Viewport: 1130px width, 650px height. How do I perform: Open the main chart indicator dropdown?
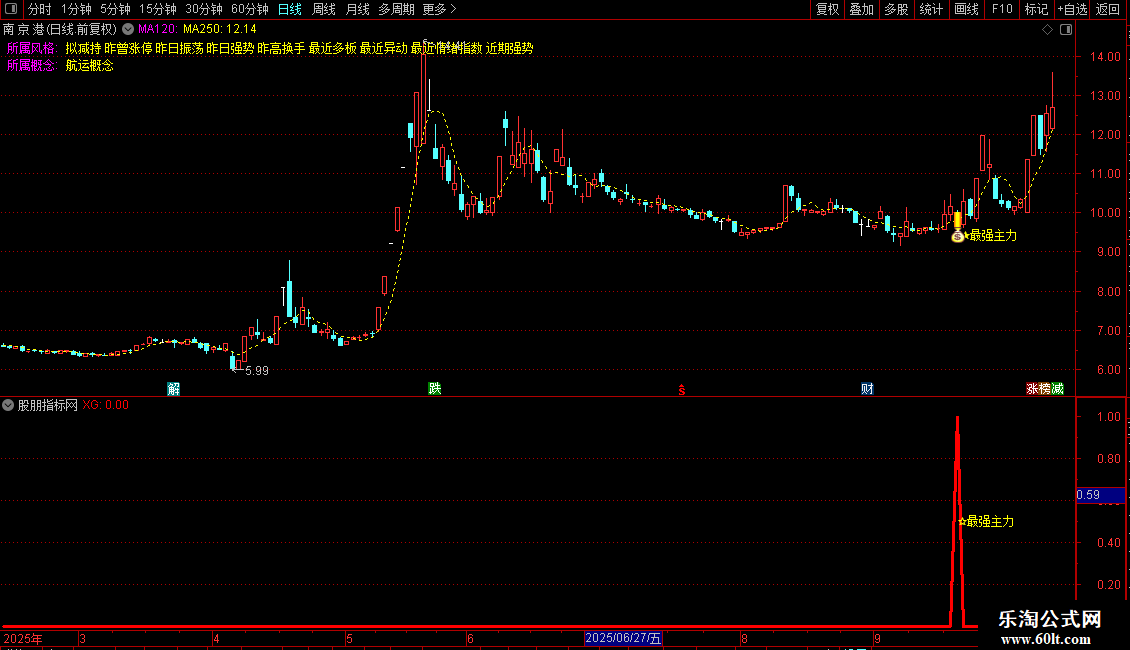[128, 29]
